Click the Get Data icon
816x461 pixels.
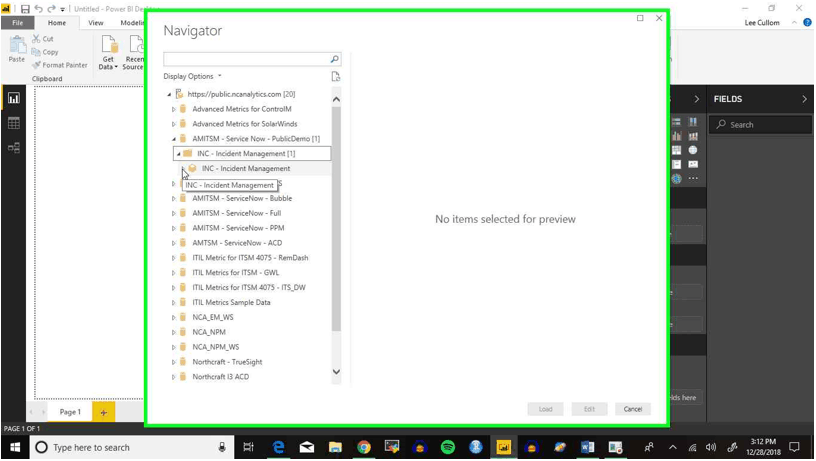point(109,45)
